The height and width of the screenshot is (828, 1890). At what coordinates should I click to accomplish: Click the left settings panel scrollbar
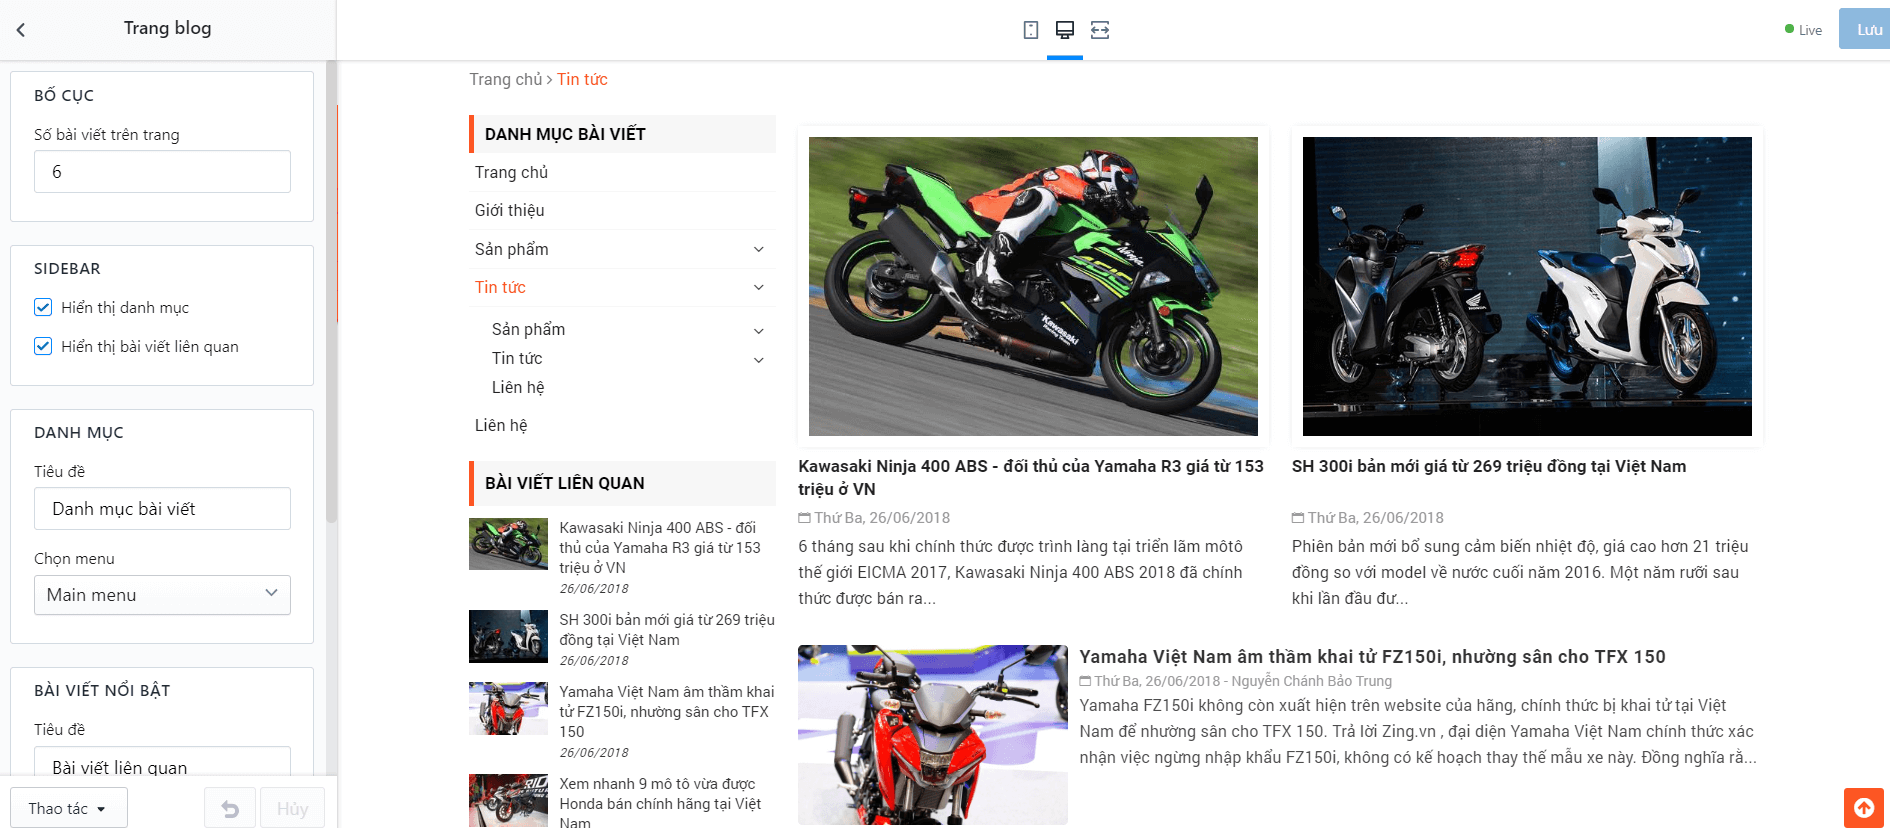pyautogui.click(x=332, y=292)
